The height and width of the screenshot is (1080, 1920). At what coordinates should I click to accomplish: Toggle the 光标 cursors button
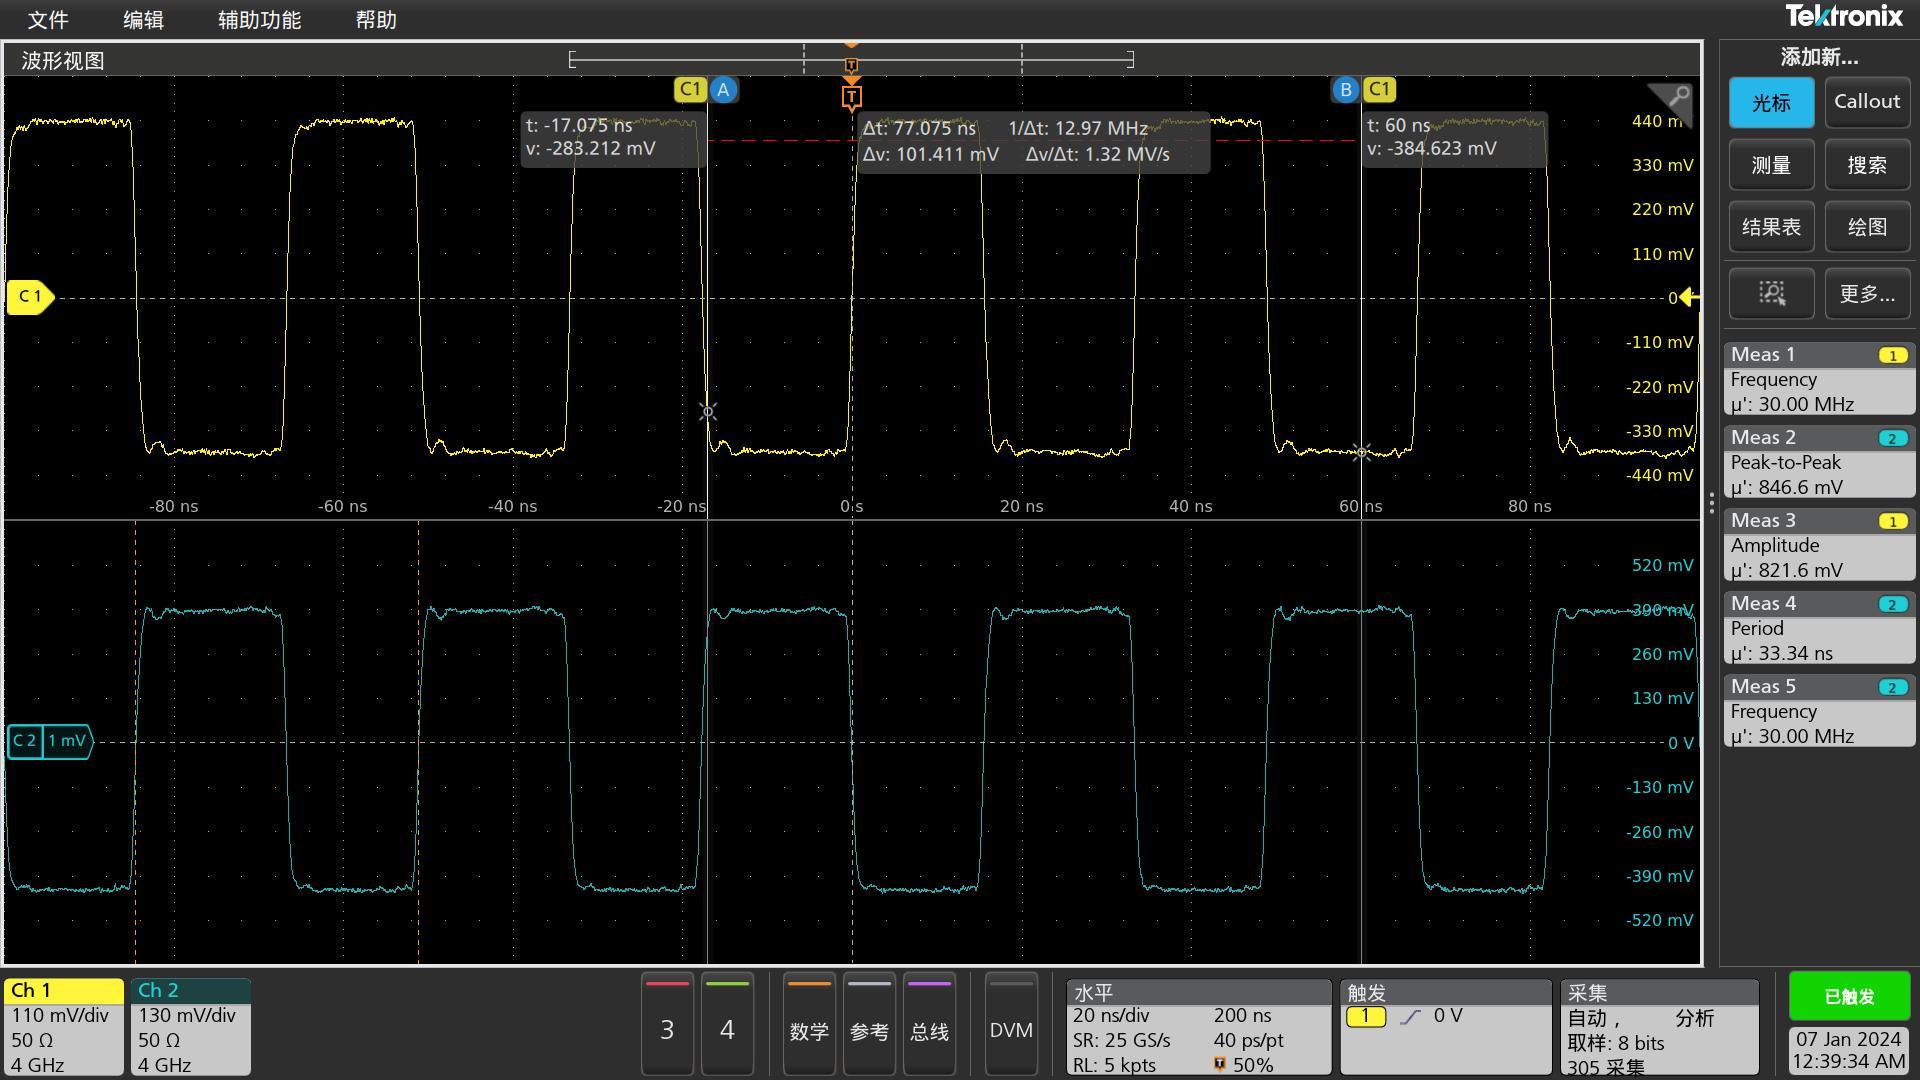click(1771, 103)
